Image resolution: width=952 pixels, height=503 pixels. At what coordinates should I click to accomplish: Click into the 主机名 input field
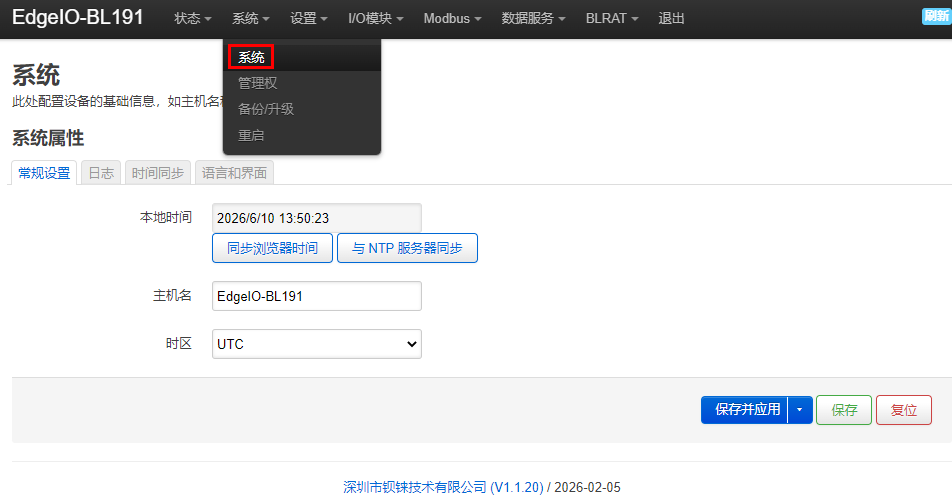(316, 296)
